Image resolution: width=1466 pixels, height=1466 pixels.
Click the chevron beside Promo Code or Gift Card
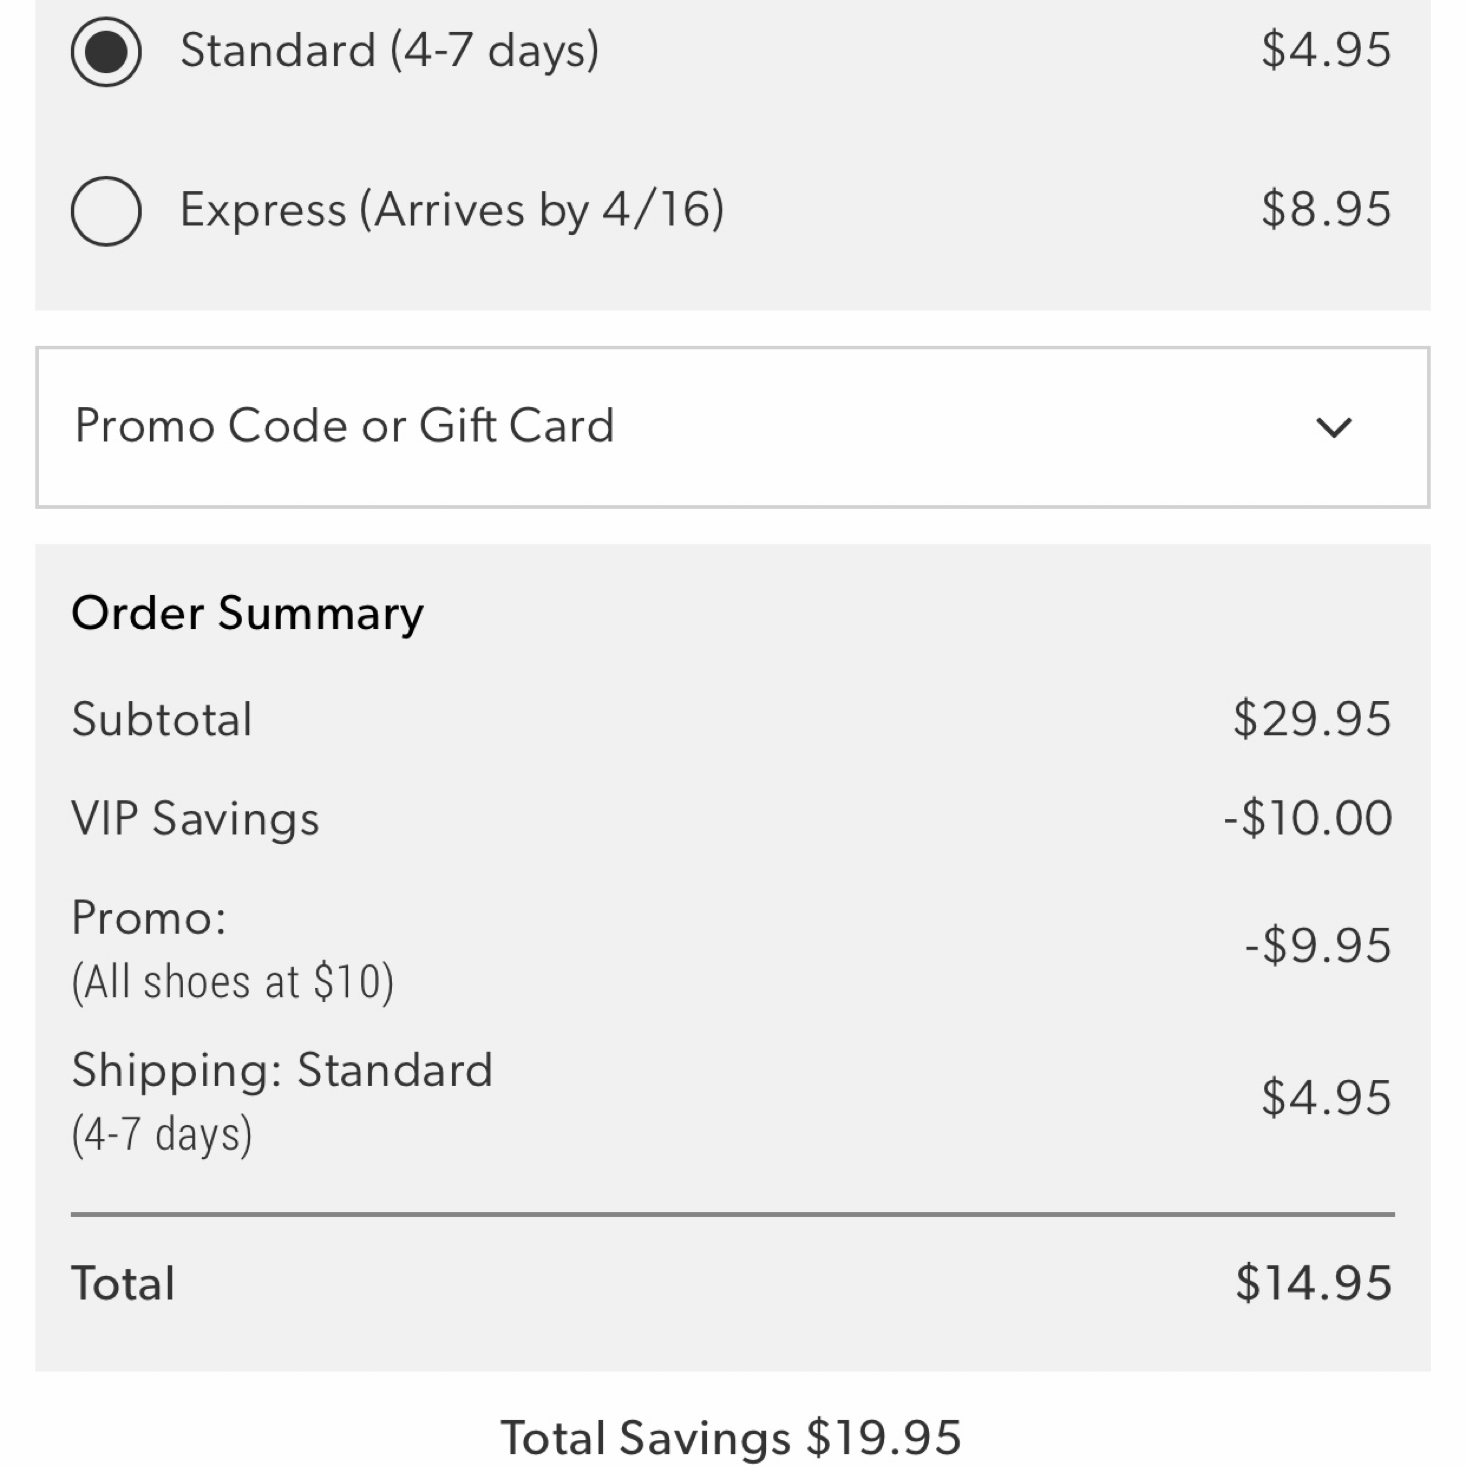(x=1333, y=428)
